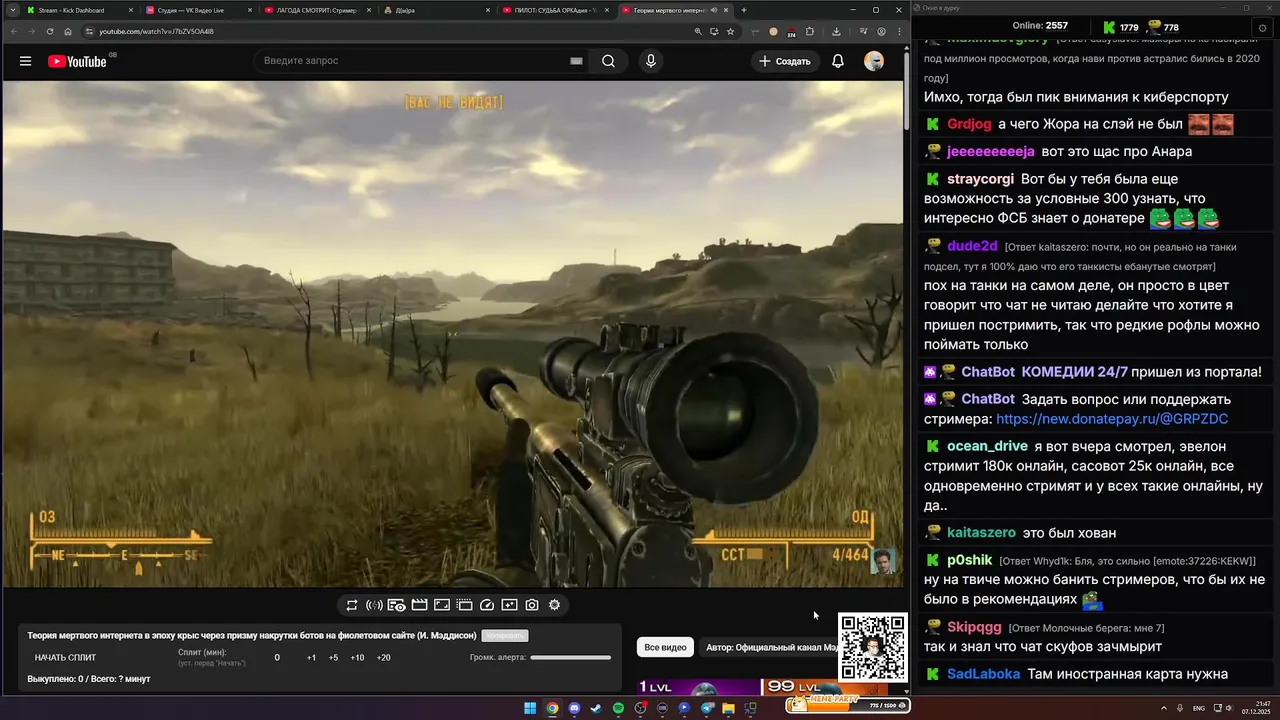Take a screenshot with the camera icon
Image resolution: width=1280 pixels, height=720 pixels.
532,605
